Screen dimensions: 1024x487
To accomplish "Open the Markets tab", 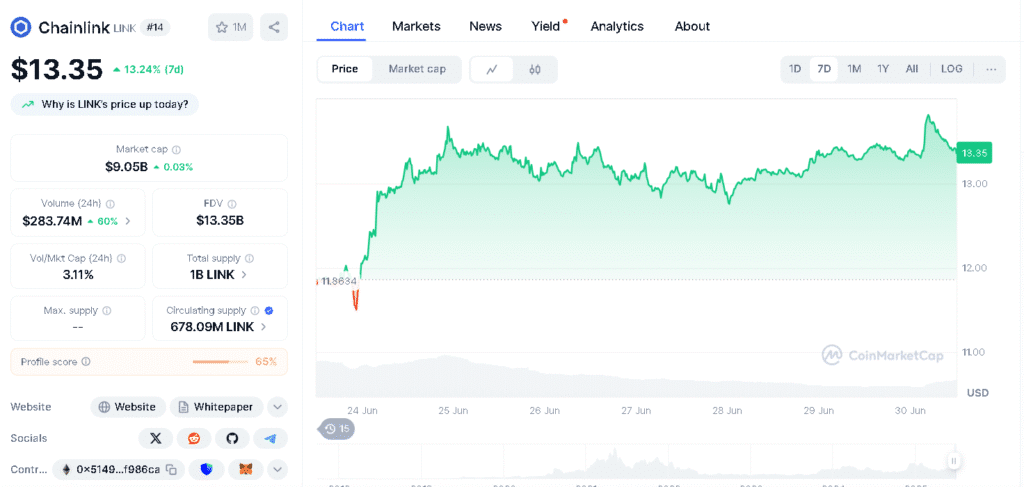I will click(x=416, y=27).
